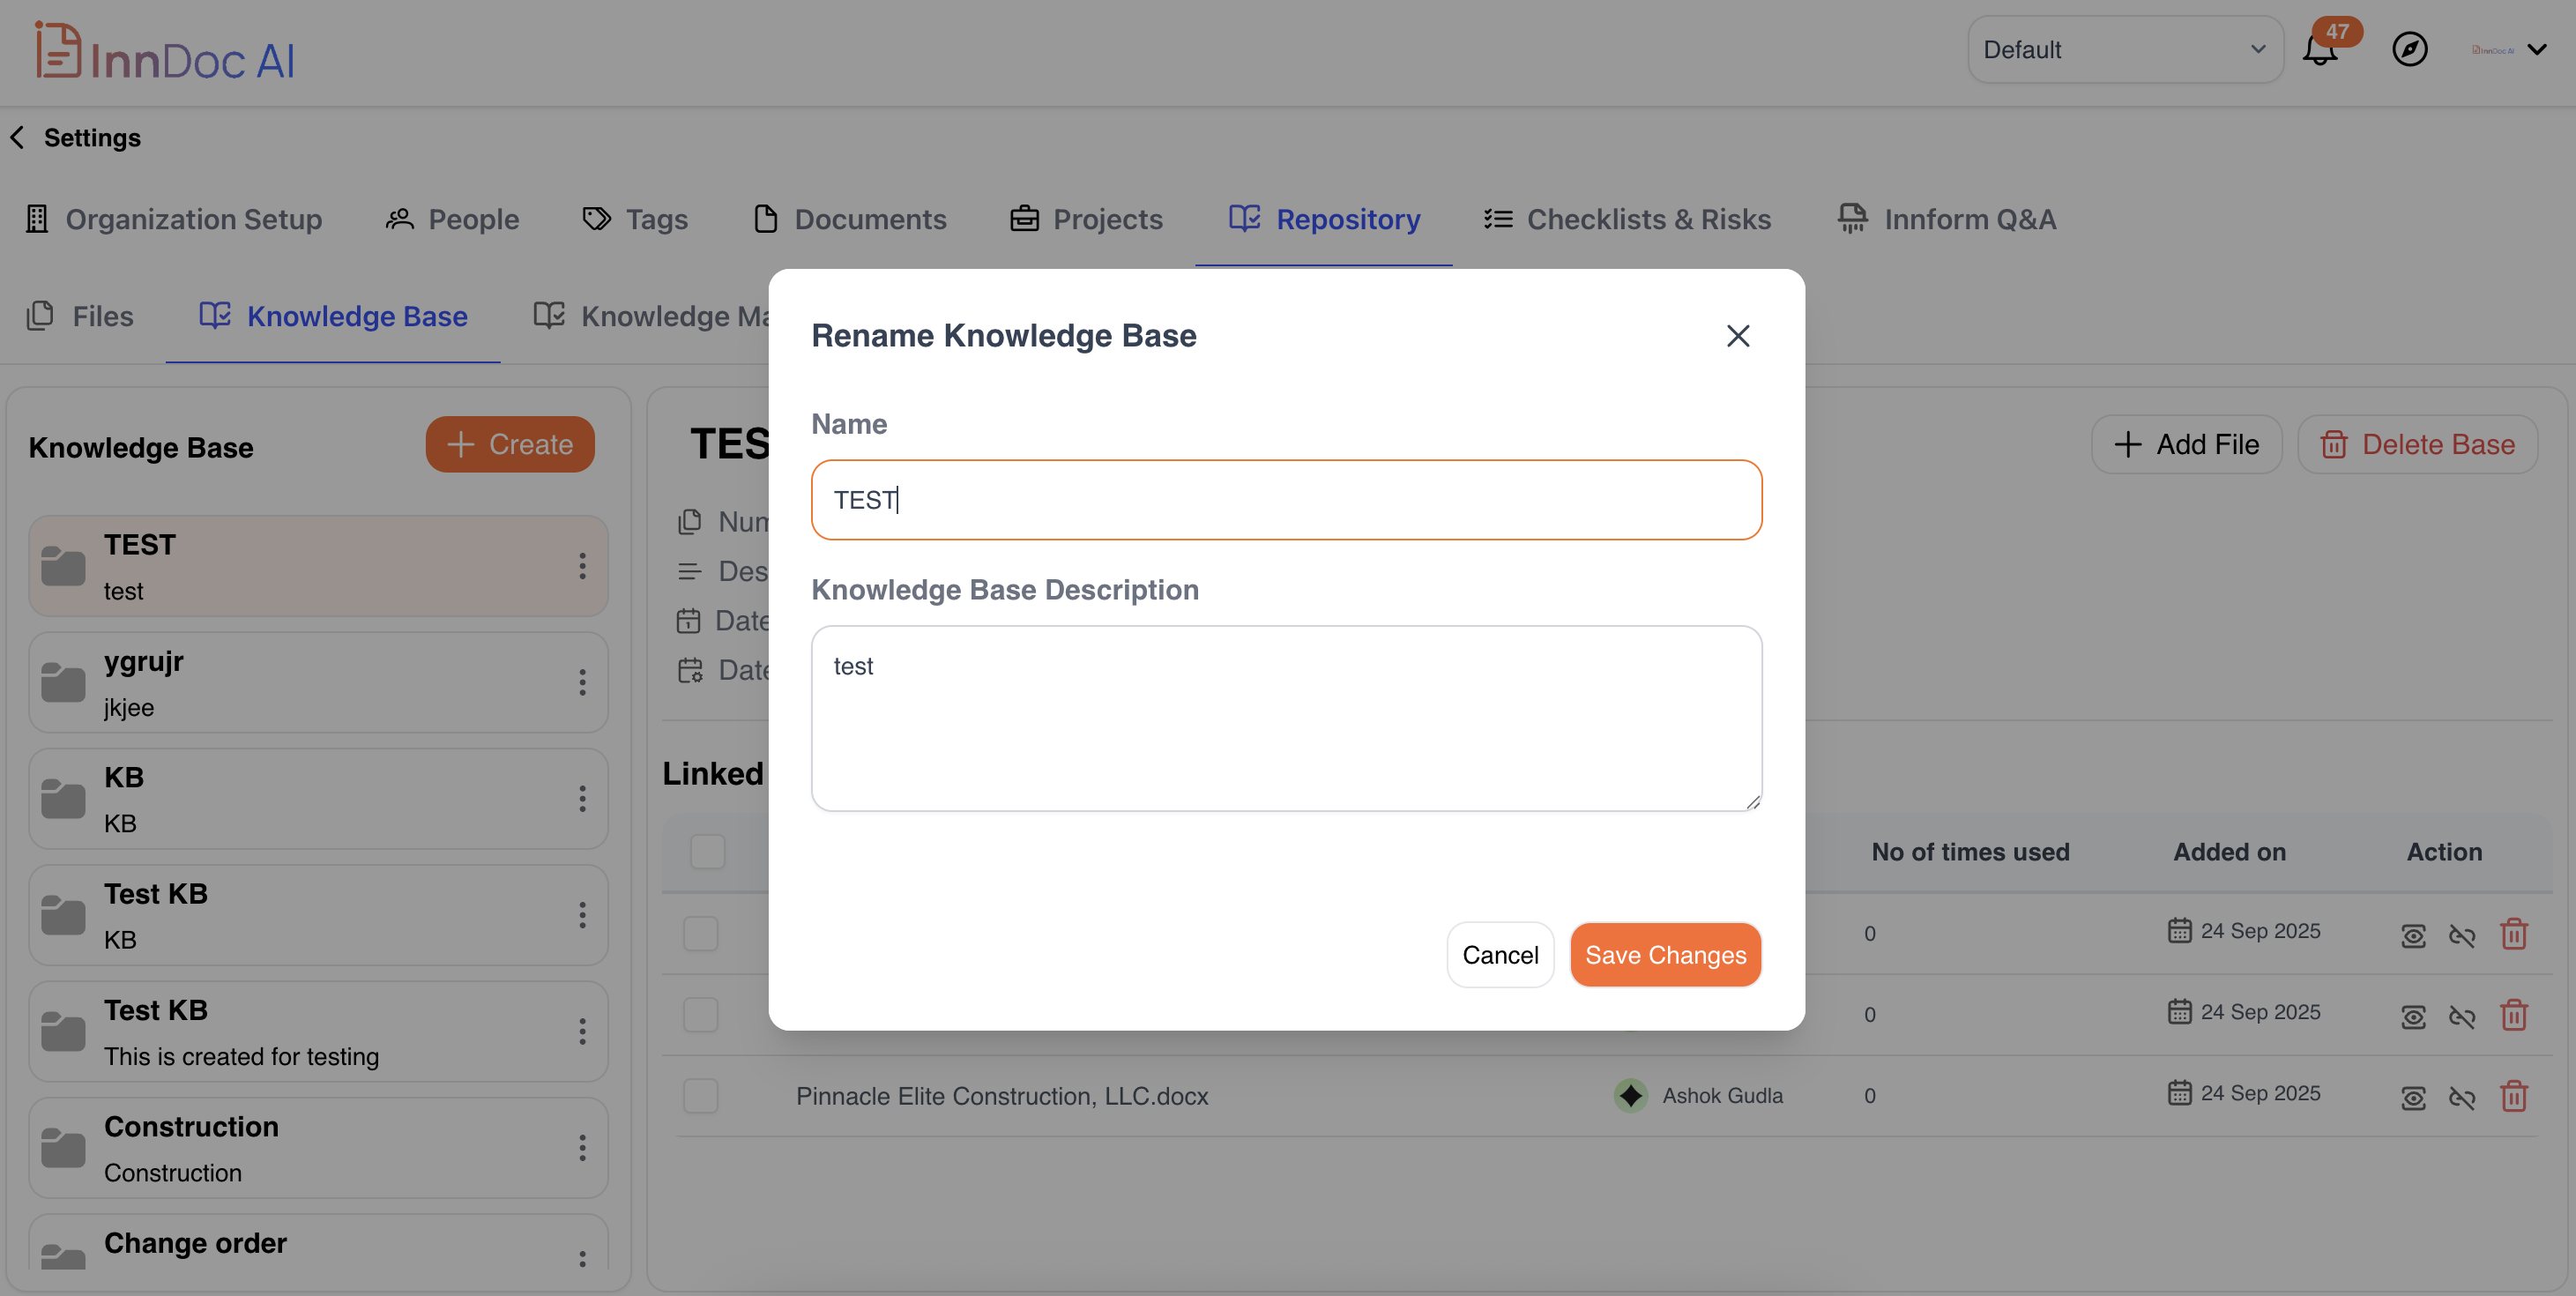Screen dimensions: 2576x1296
Task: Click three-dot menu for ygrujr knowledge base
Action: pyautogui.click(x=582, y=683)
